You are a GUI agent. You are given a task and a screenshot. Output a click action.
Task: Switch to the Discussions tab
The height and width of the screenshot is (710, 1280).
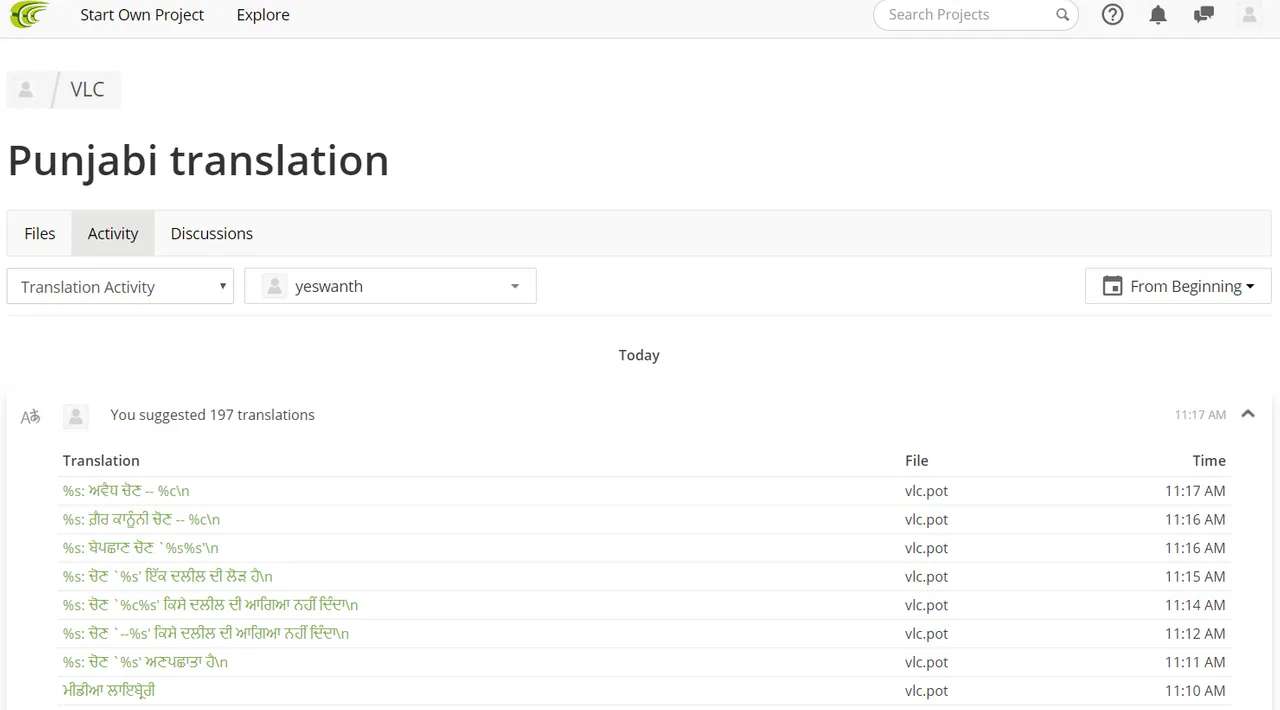pyautogui.click(x=212, y=233)
